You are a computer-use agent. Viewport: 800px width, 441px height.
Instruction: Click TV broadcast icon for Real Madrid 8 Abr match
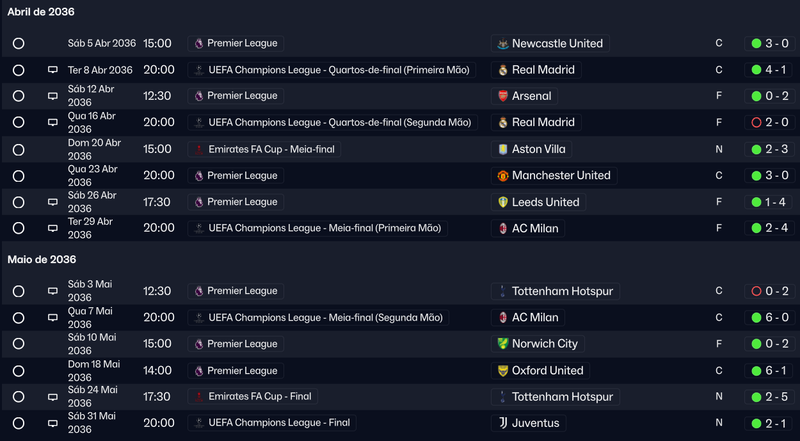[53, 70]
